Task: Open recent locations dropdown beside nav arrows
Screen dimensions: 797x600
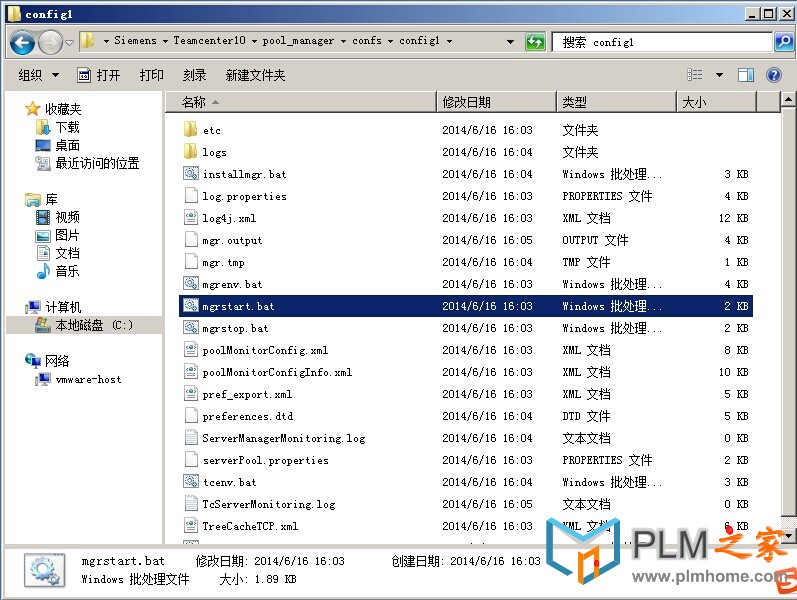Action: pyautogui.click(x=70, y=43)
